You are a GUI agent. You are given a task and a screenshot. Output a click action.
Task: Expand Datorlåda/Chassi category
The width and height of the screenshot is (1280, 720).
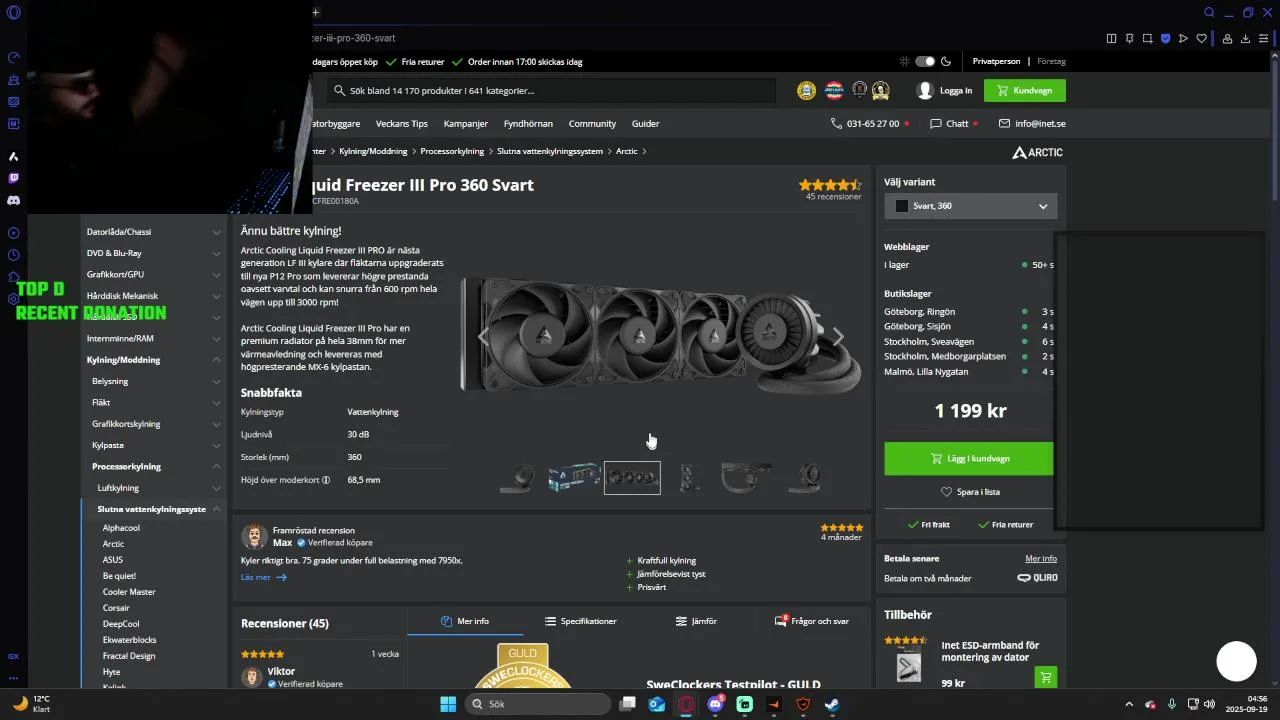tap(216, 232)
